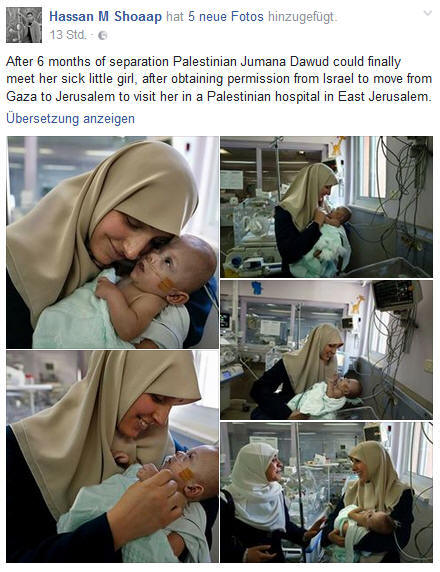This screenshot has height=572, width=440.
Task: Click the word 'hinzugefügt' in post header
Action: [302, 16]
